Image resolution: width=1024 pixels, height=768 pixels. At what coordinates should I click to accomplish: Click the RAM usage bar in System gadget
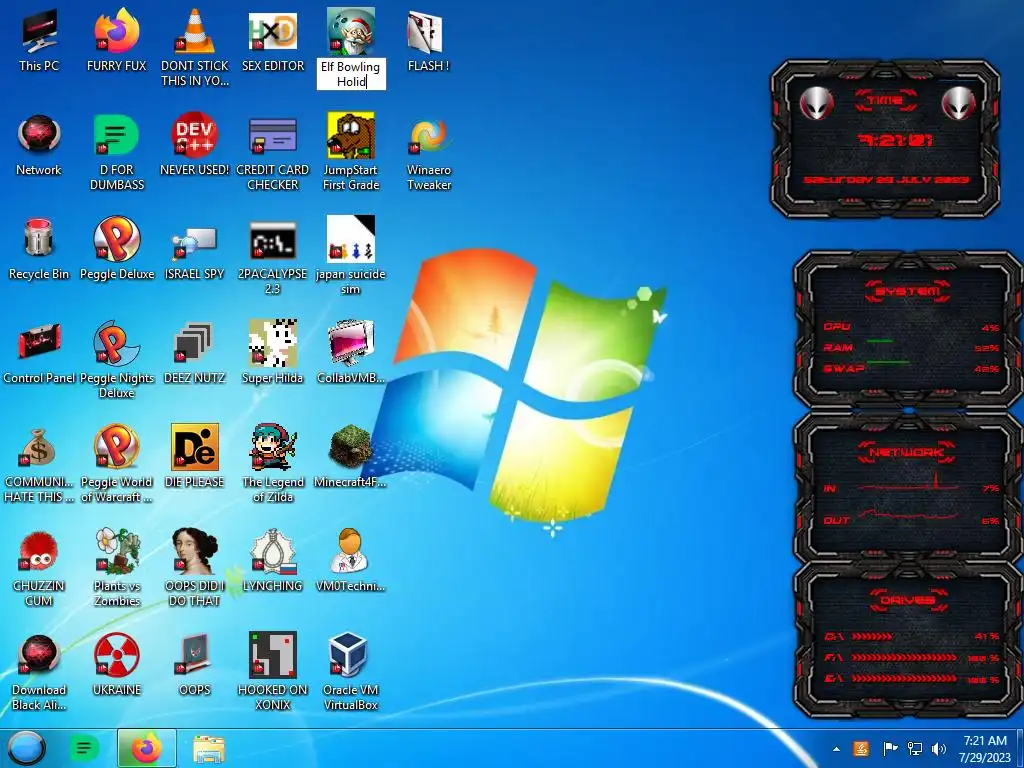(879, 341)
